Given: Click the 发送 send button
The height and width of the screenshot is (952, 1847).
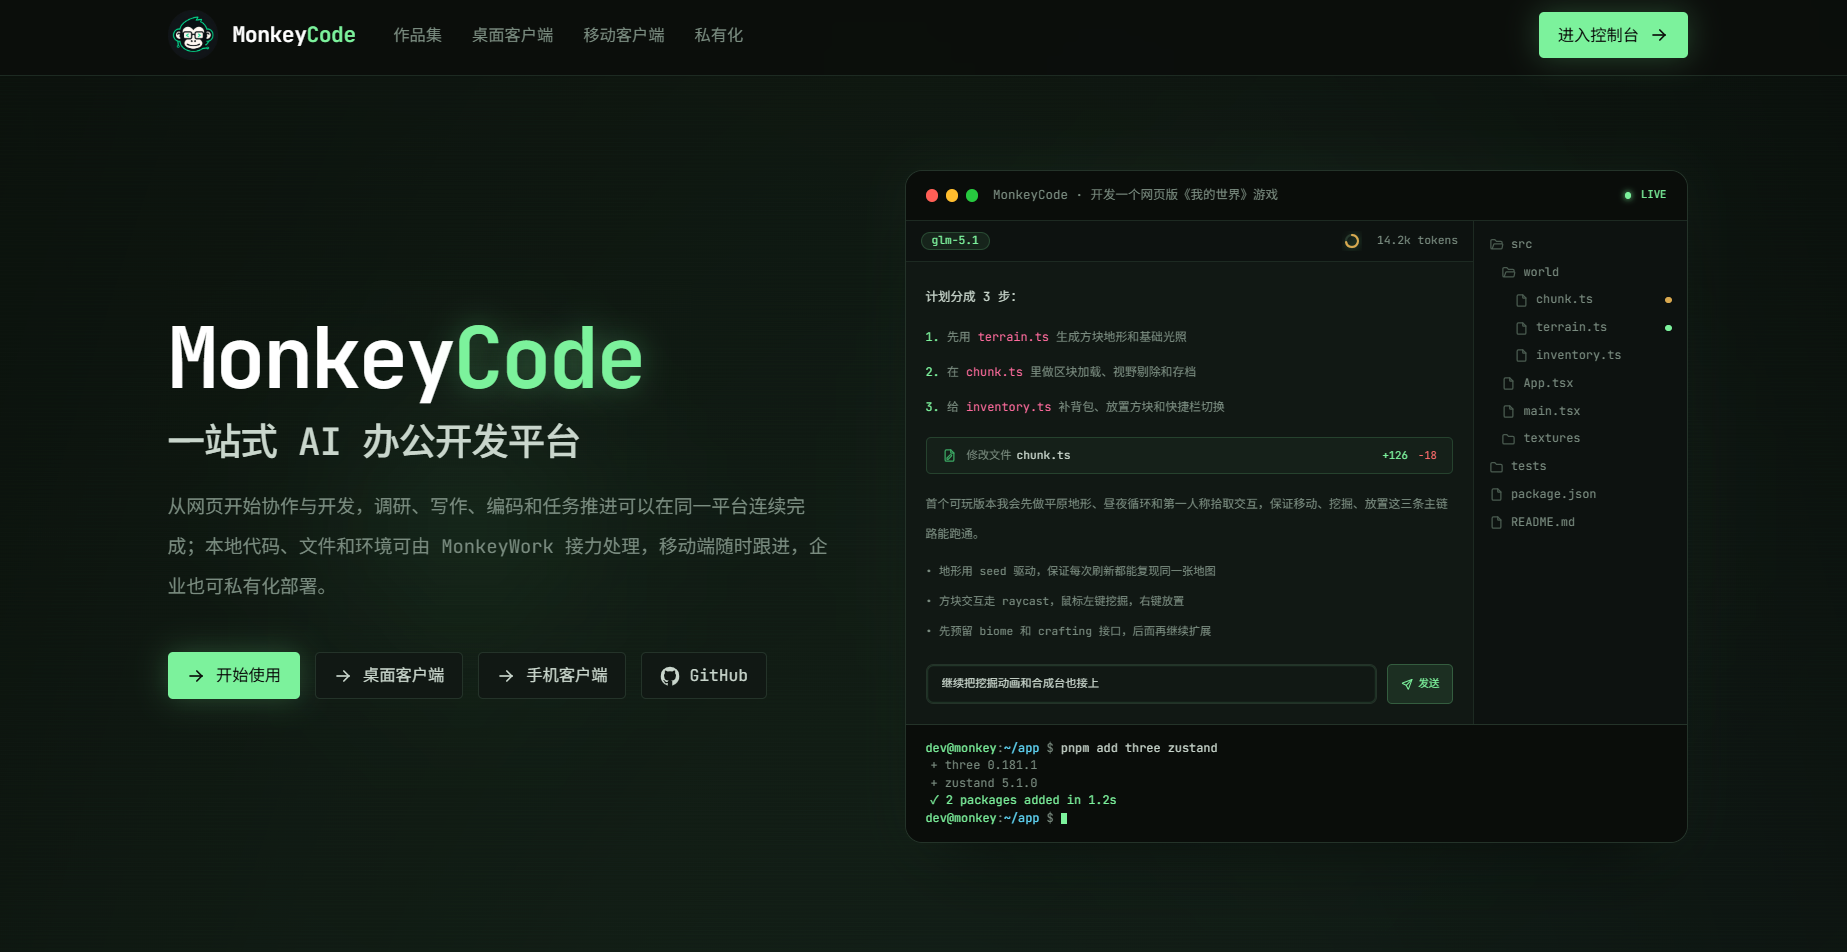Looking at the screenshot, I should coord(1420,684).
